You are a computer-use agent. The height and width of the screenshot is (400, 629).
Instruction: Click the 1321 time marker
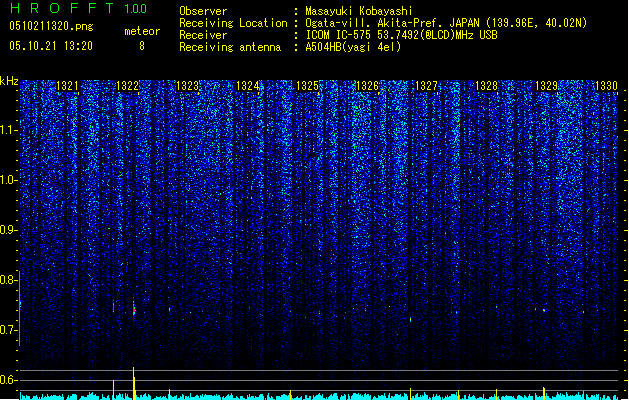point(67,86)
